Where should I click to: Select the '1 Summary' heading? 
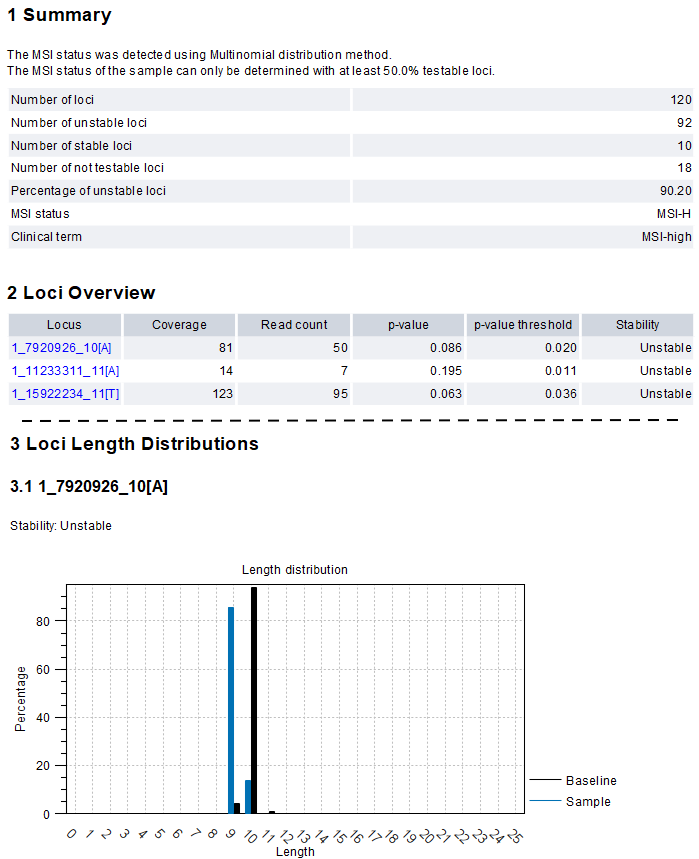pos(59,15)
